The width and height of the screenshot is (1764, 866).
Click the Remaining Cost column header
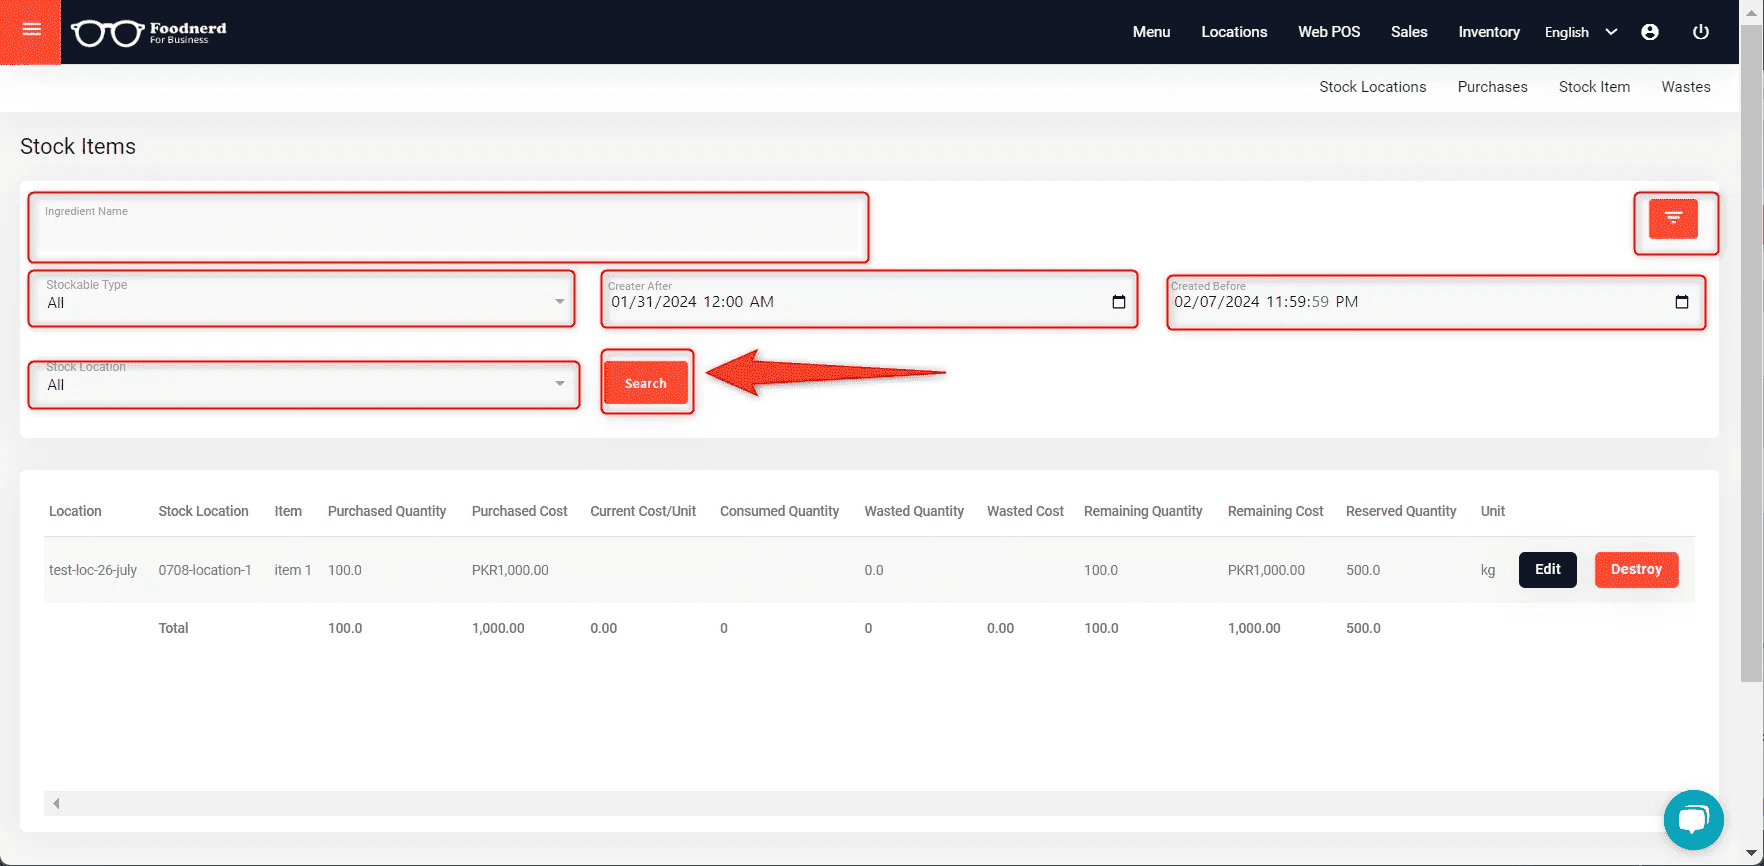[1275, 511]
